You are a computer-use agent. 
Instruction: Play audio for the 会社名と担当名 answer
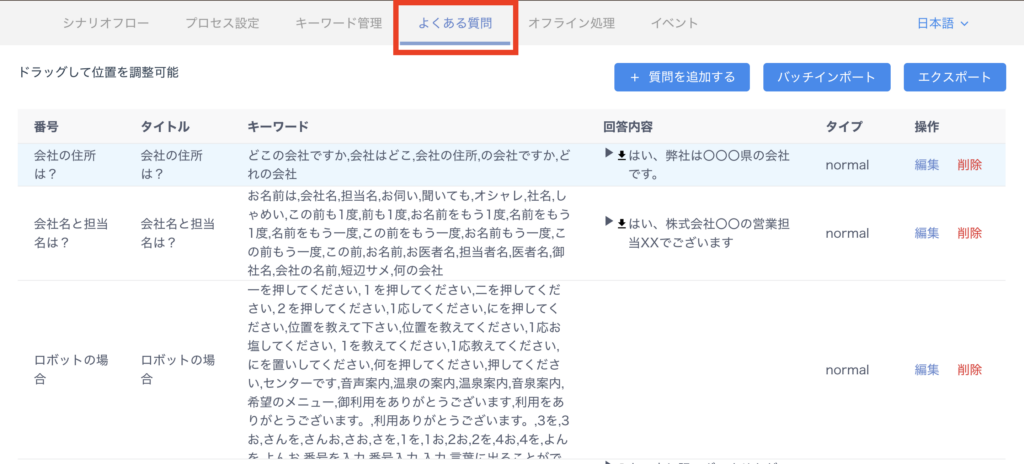coord(608,221)
